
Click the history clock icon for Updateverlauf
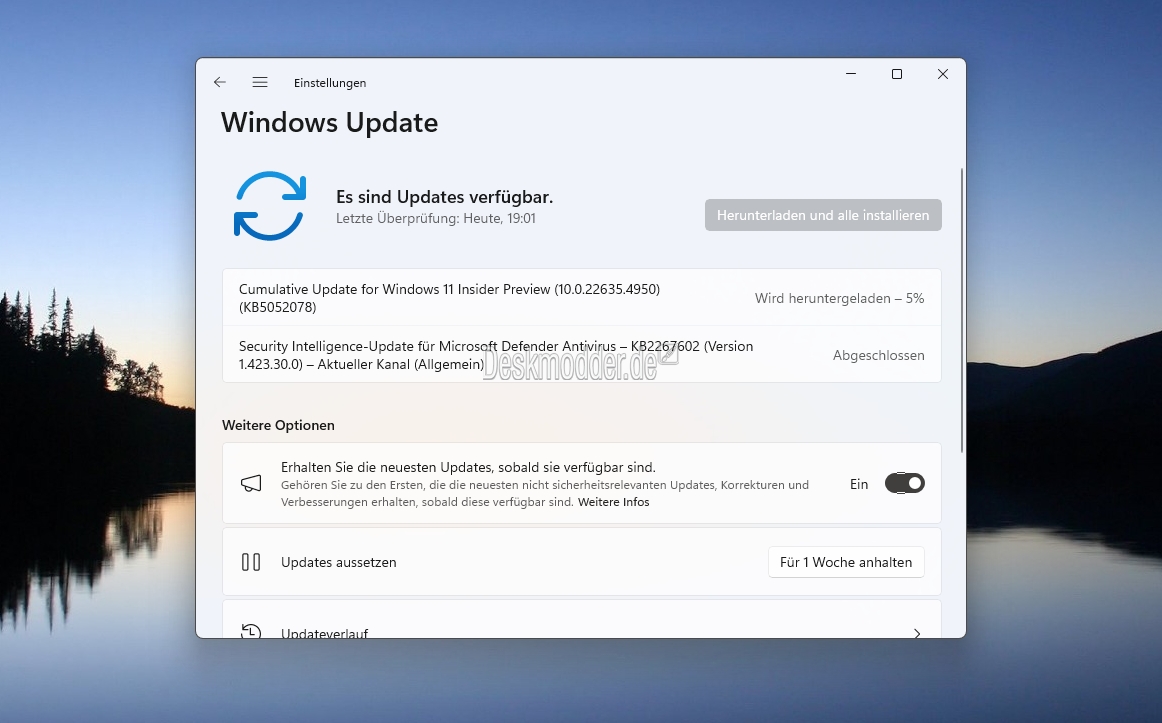point(251,632)
